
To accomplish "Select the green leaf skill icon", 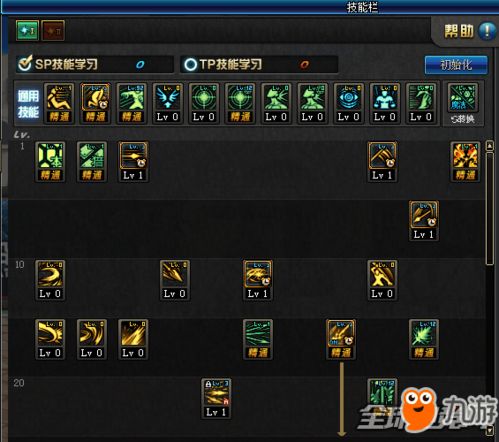I will pyautogui.click(x=424, y=339).
